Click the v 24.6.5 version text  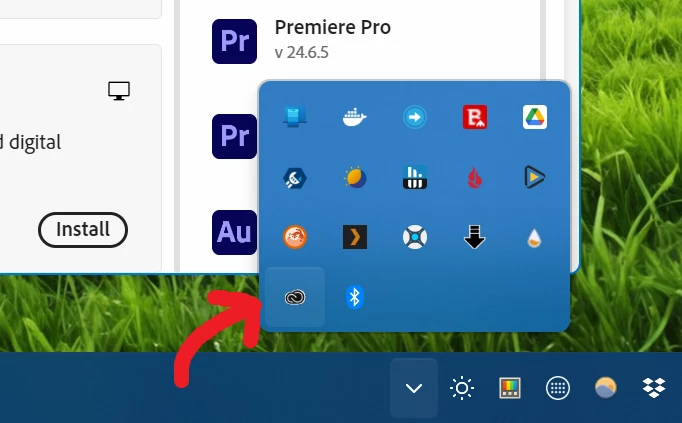click(301, 53)
